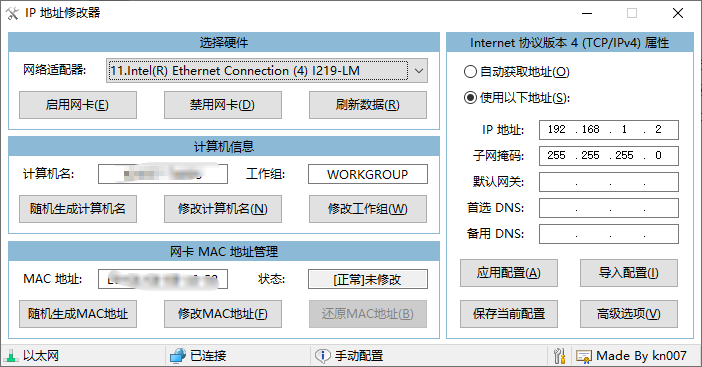Click the preferred DNS input field

(x=608, y=208)
